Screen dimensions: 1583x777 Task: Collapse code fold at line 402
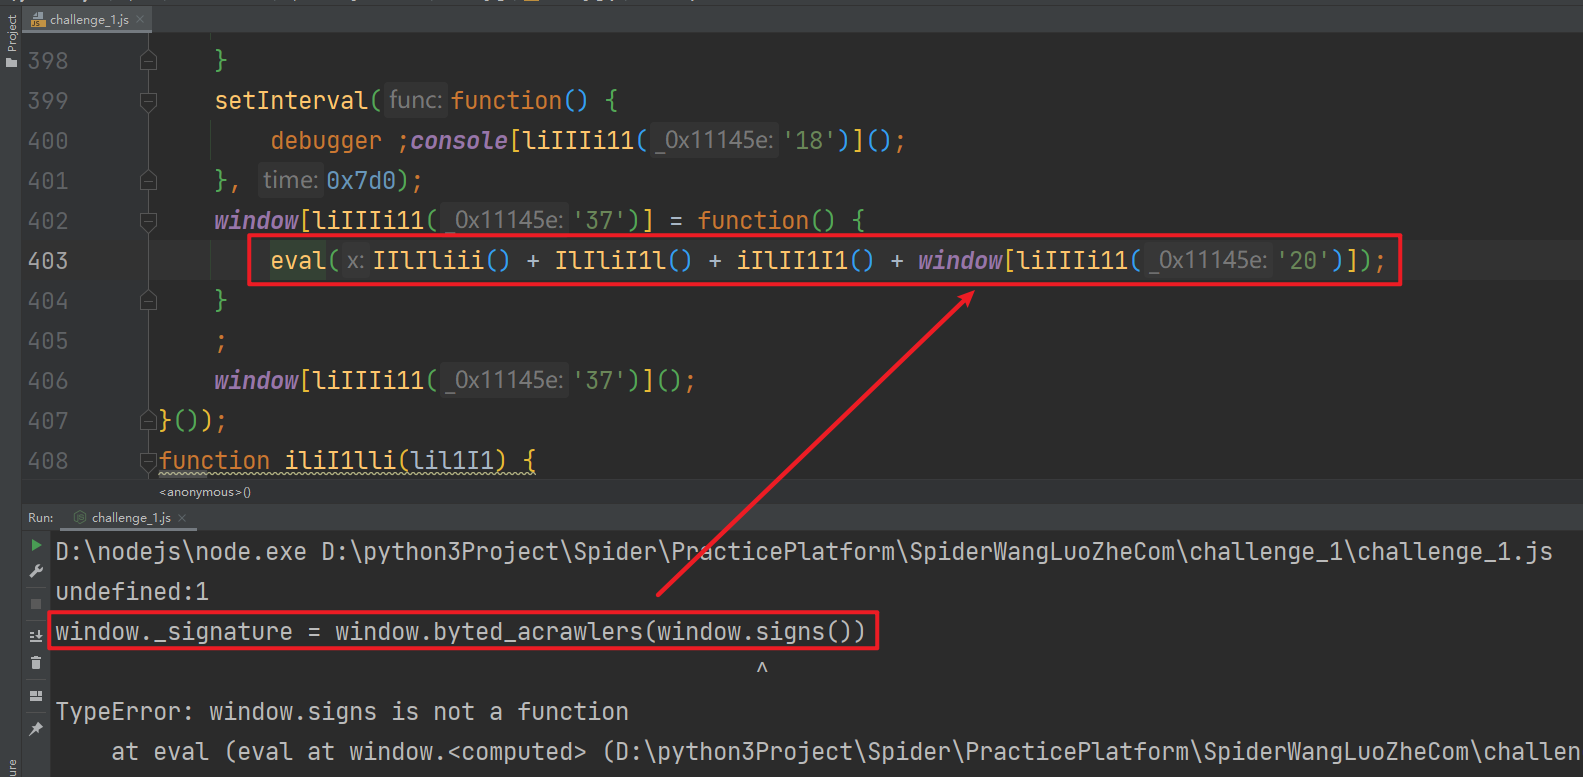coord(148,221)
